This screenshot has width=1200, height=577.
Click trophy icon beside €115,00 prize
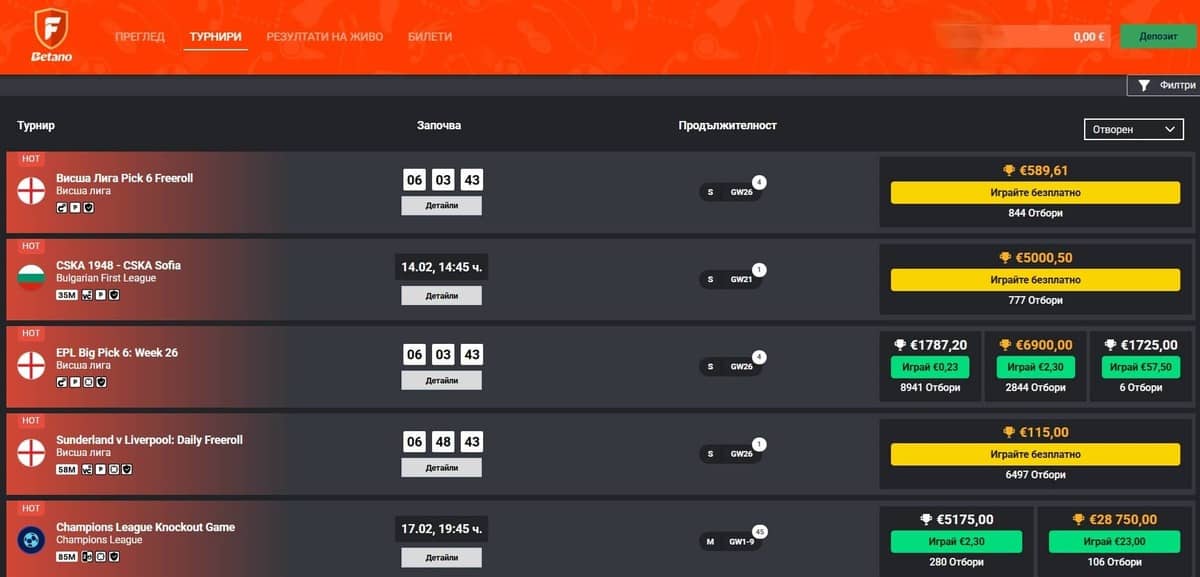point(1009,433)
